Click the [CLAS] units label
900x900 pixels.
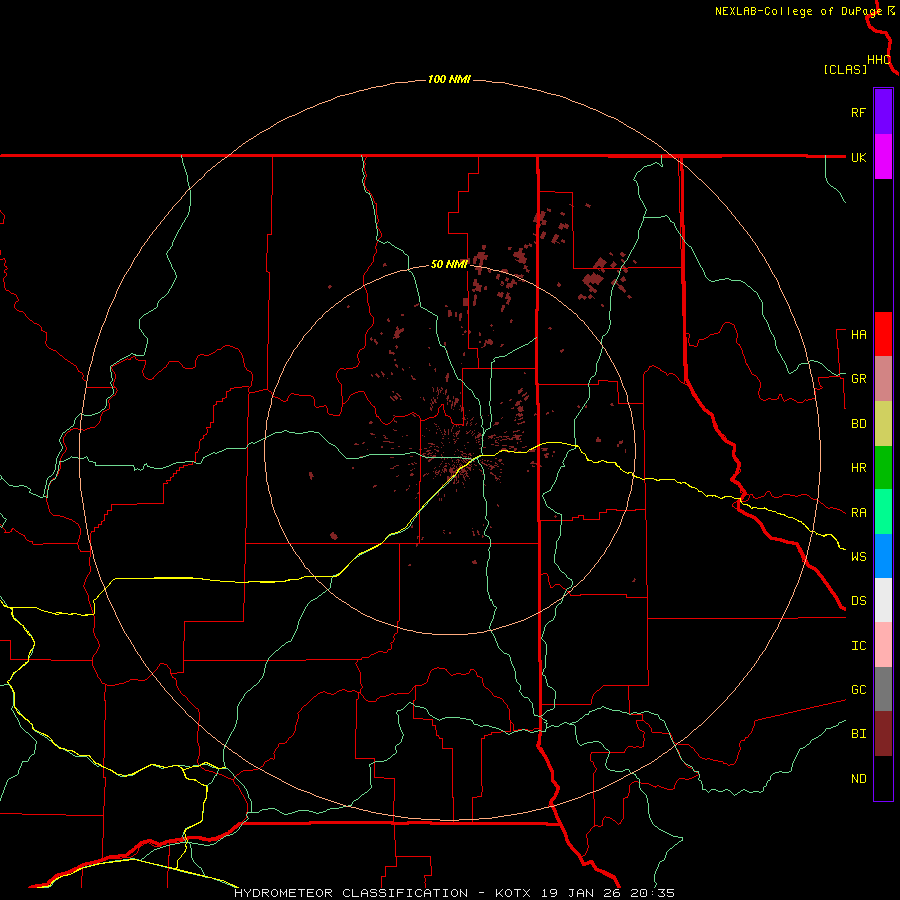pos(845,70)
